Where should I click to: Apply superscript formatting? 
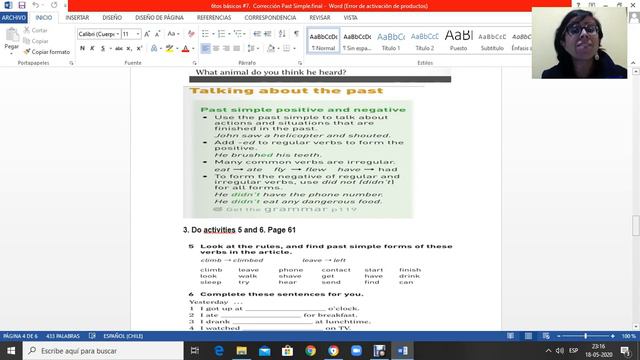139,48
